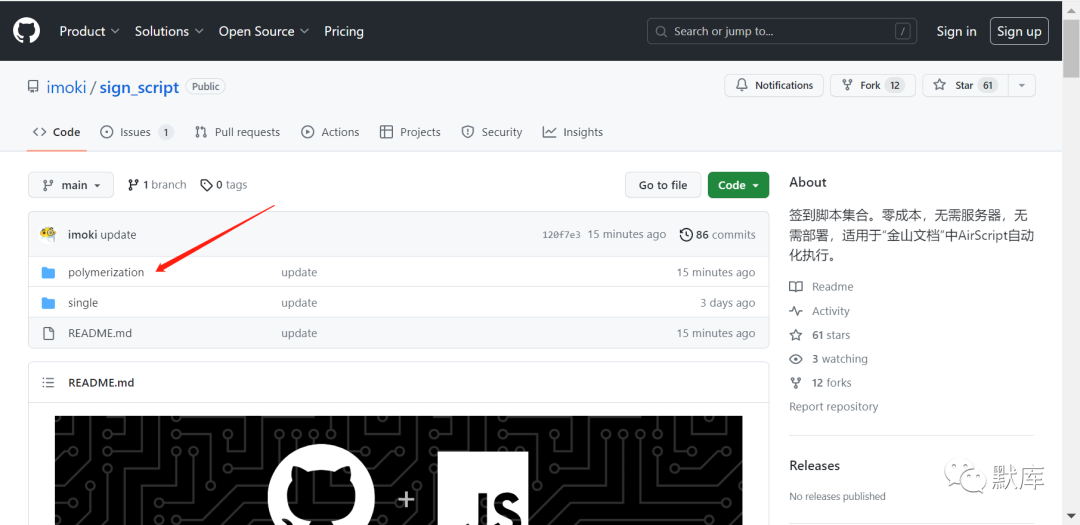1080x525 pixels.
Task: Open the sign_script repository link
Action: tap(139, 88)
